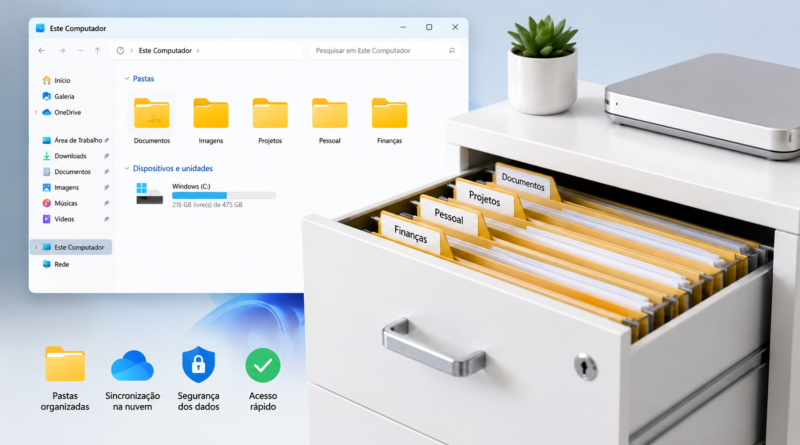Click the Windows (C:) drive label
The width and height of the screenshot is (800, 445).
pyautogui.click(x=191, y=186)
